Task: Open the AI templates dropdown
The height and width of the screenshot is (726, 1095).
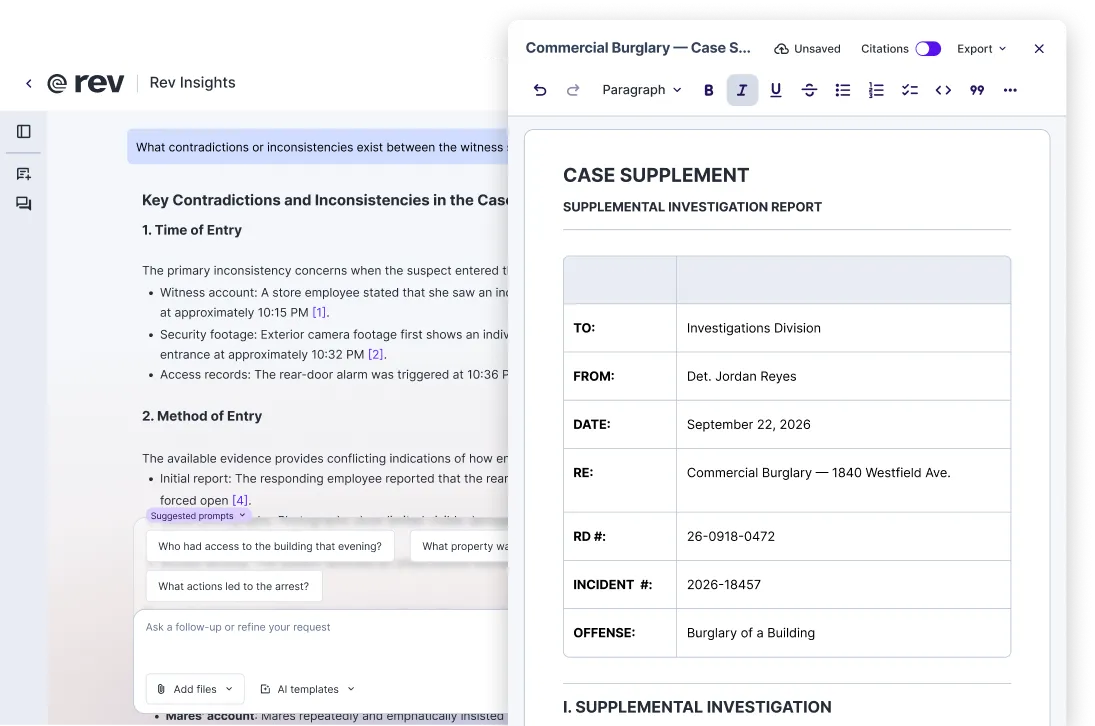Action: pos(307,689)
